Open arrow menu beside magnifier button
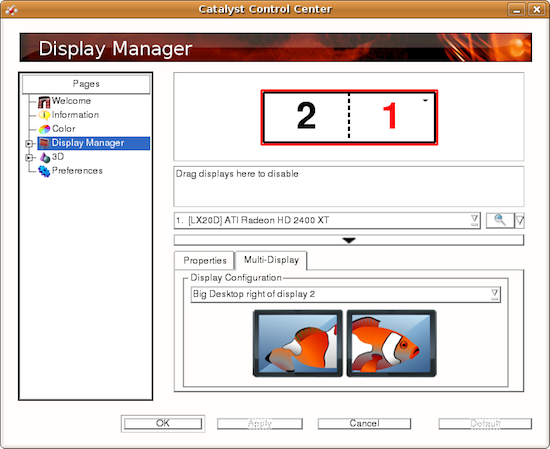 [519, 221]
